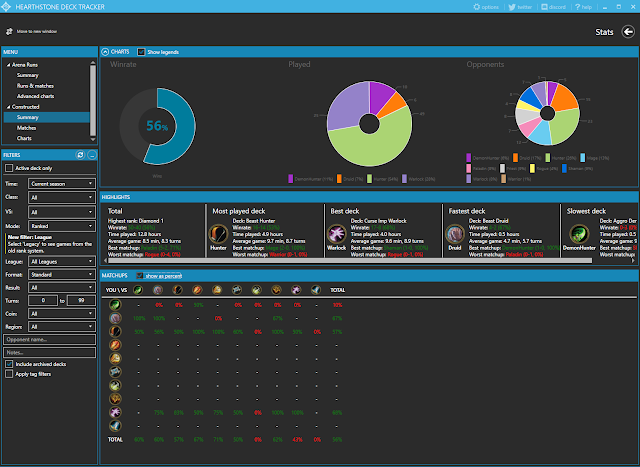640x467 pixels.
Task: Select Runs & matches under Arena Runs
Action: [35, 86]
